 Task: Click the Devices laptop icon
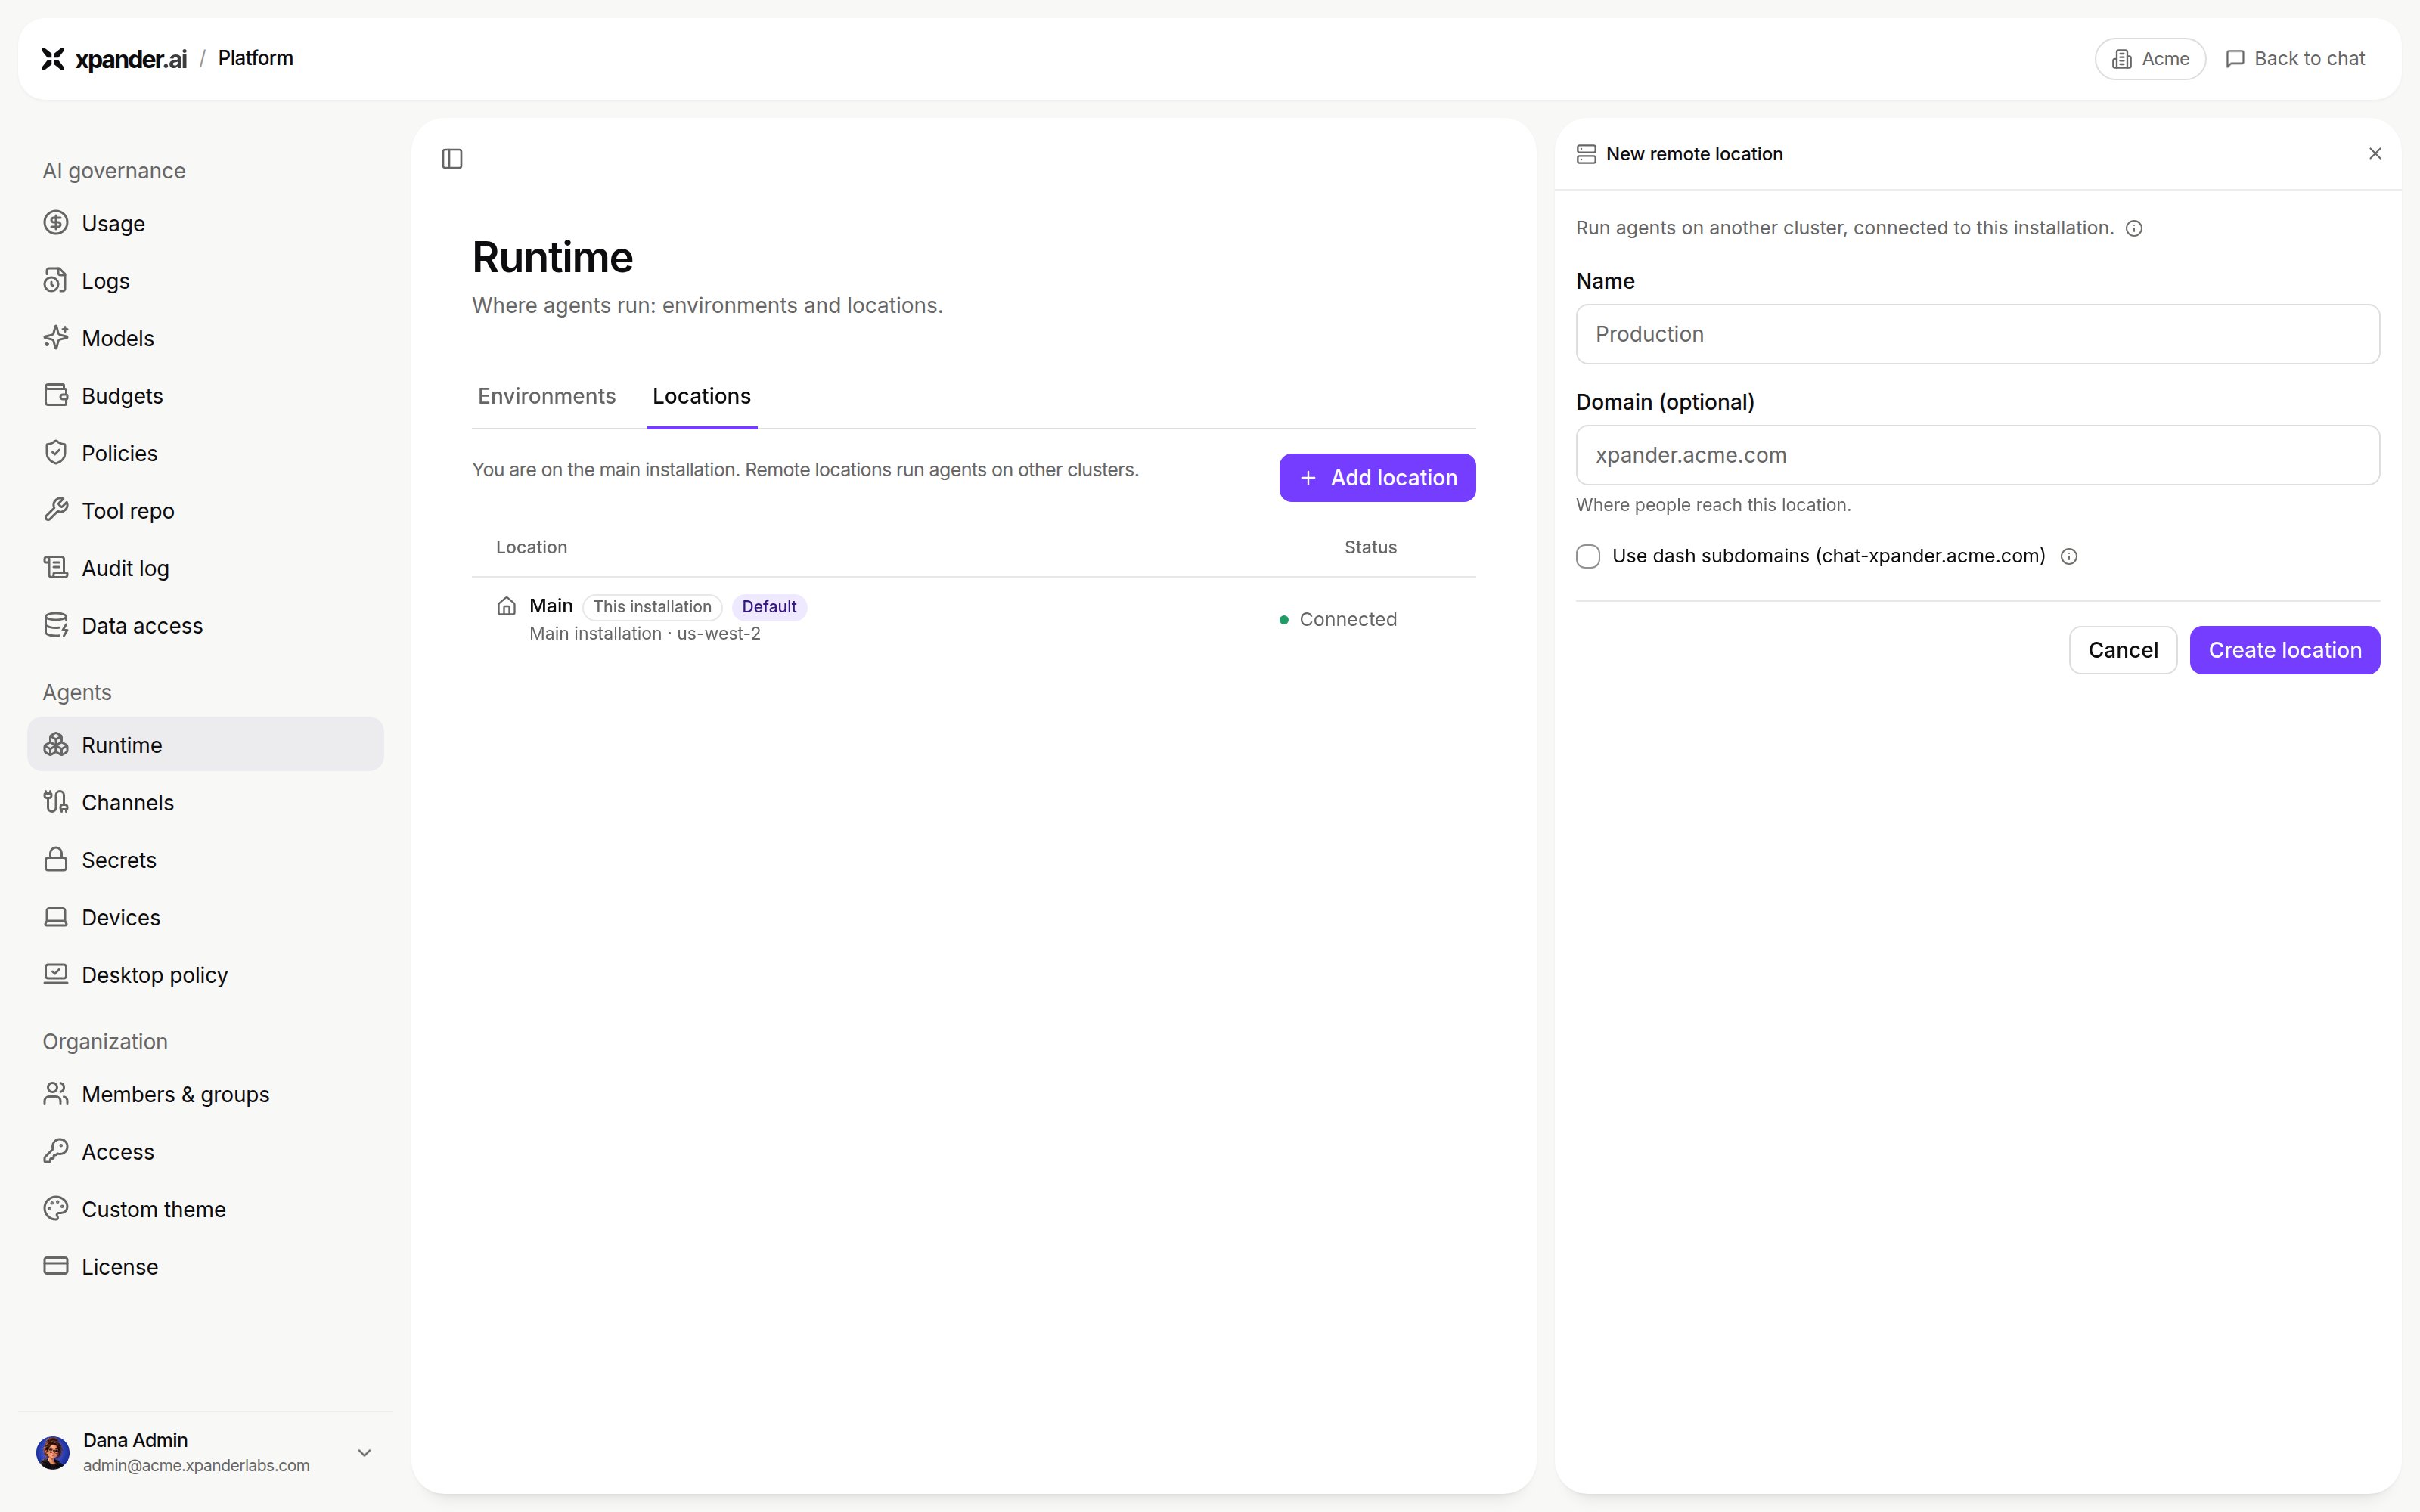coord(56,917)
